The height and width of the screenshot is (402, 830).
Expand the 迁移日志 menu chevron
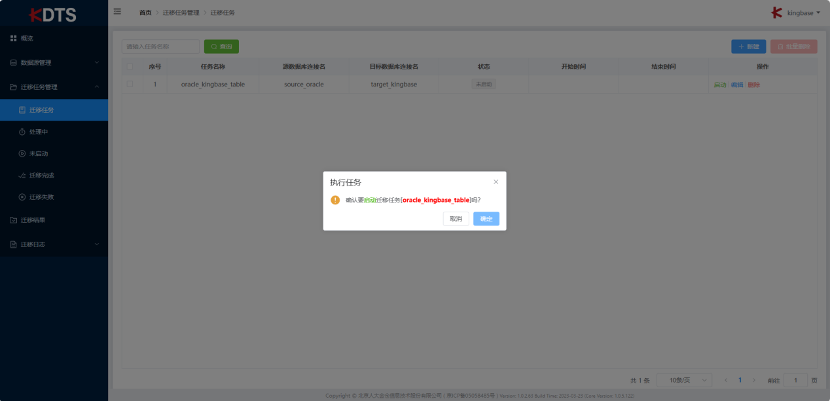pos(96,244)
